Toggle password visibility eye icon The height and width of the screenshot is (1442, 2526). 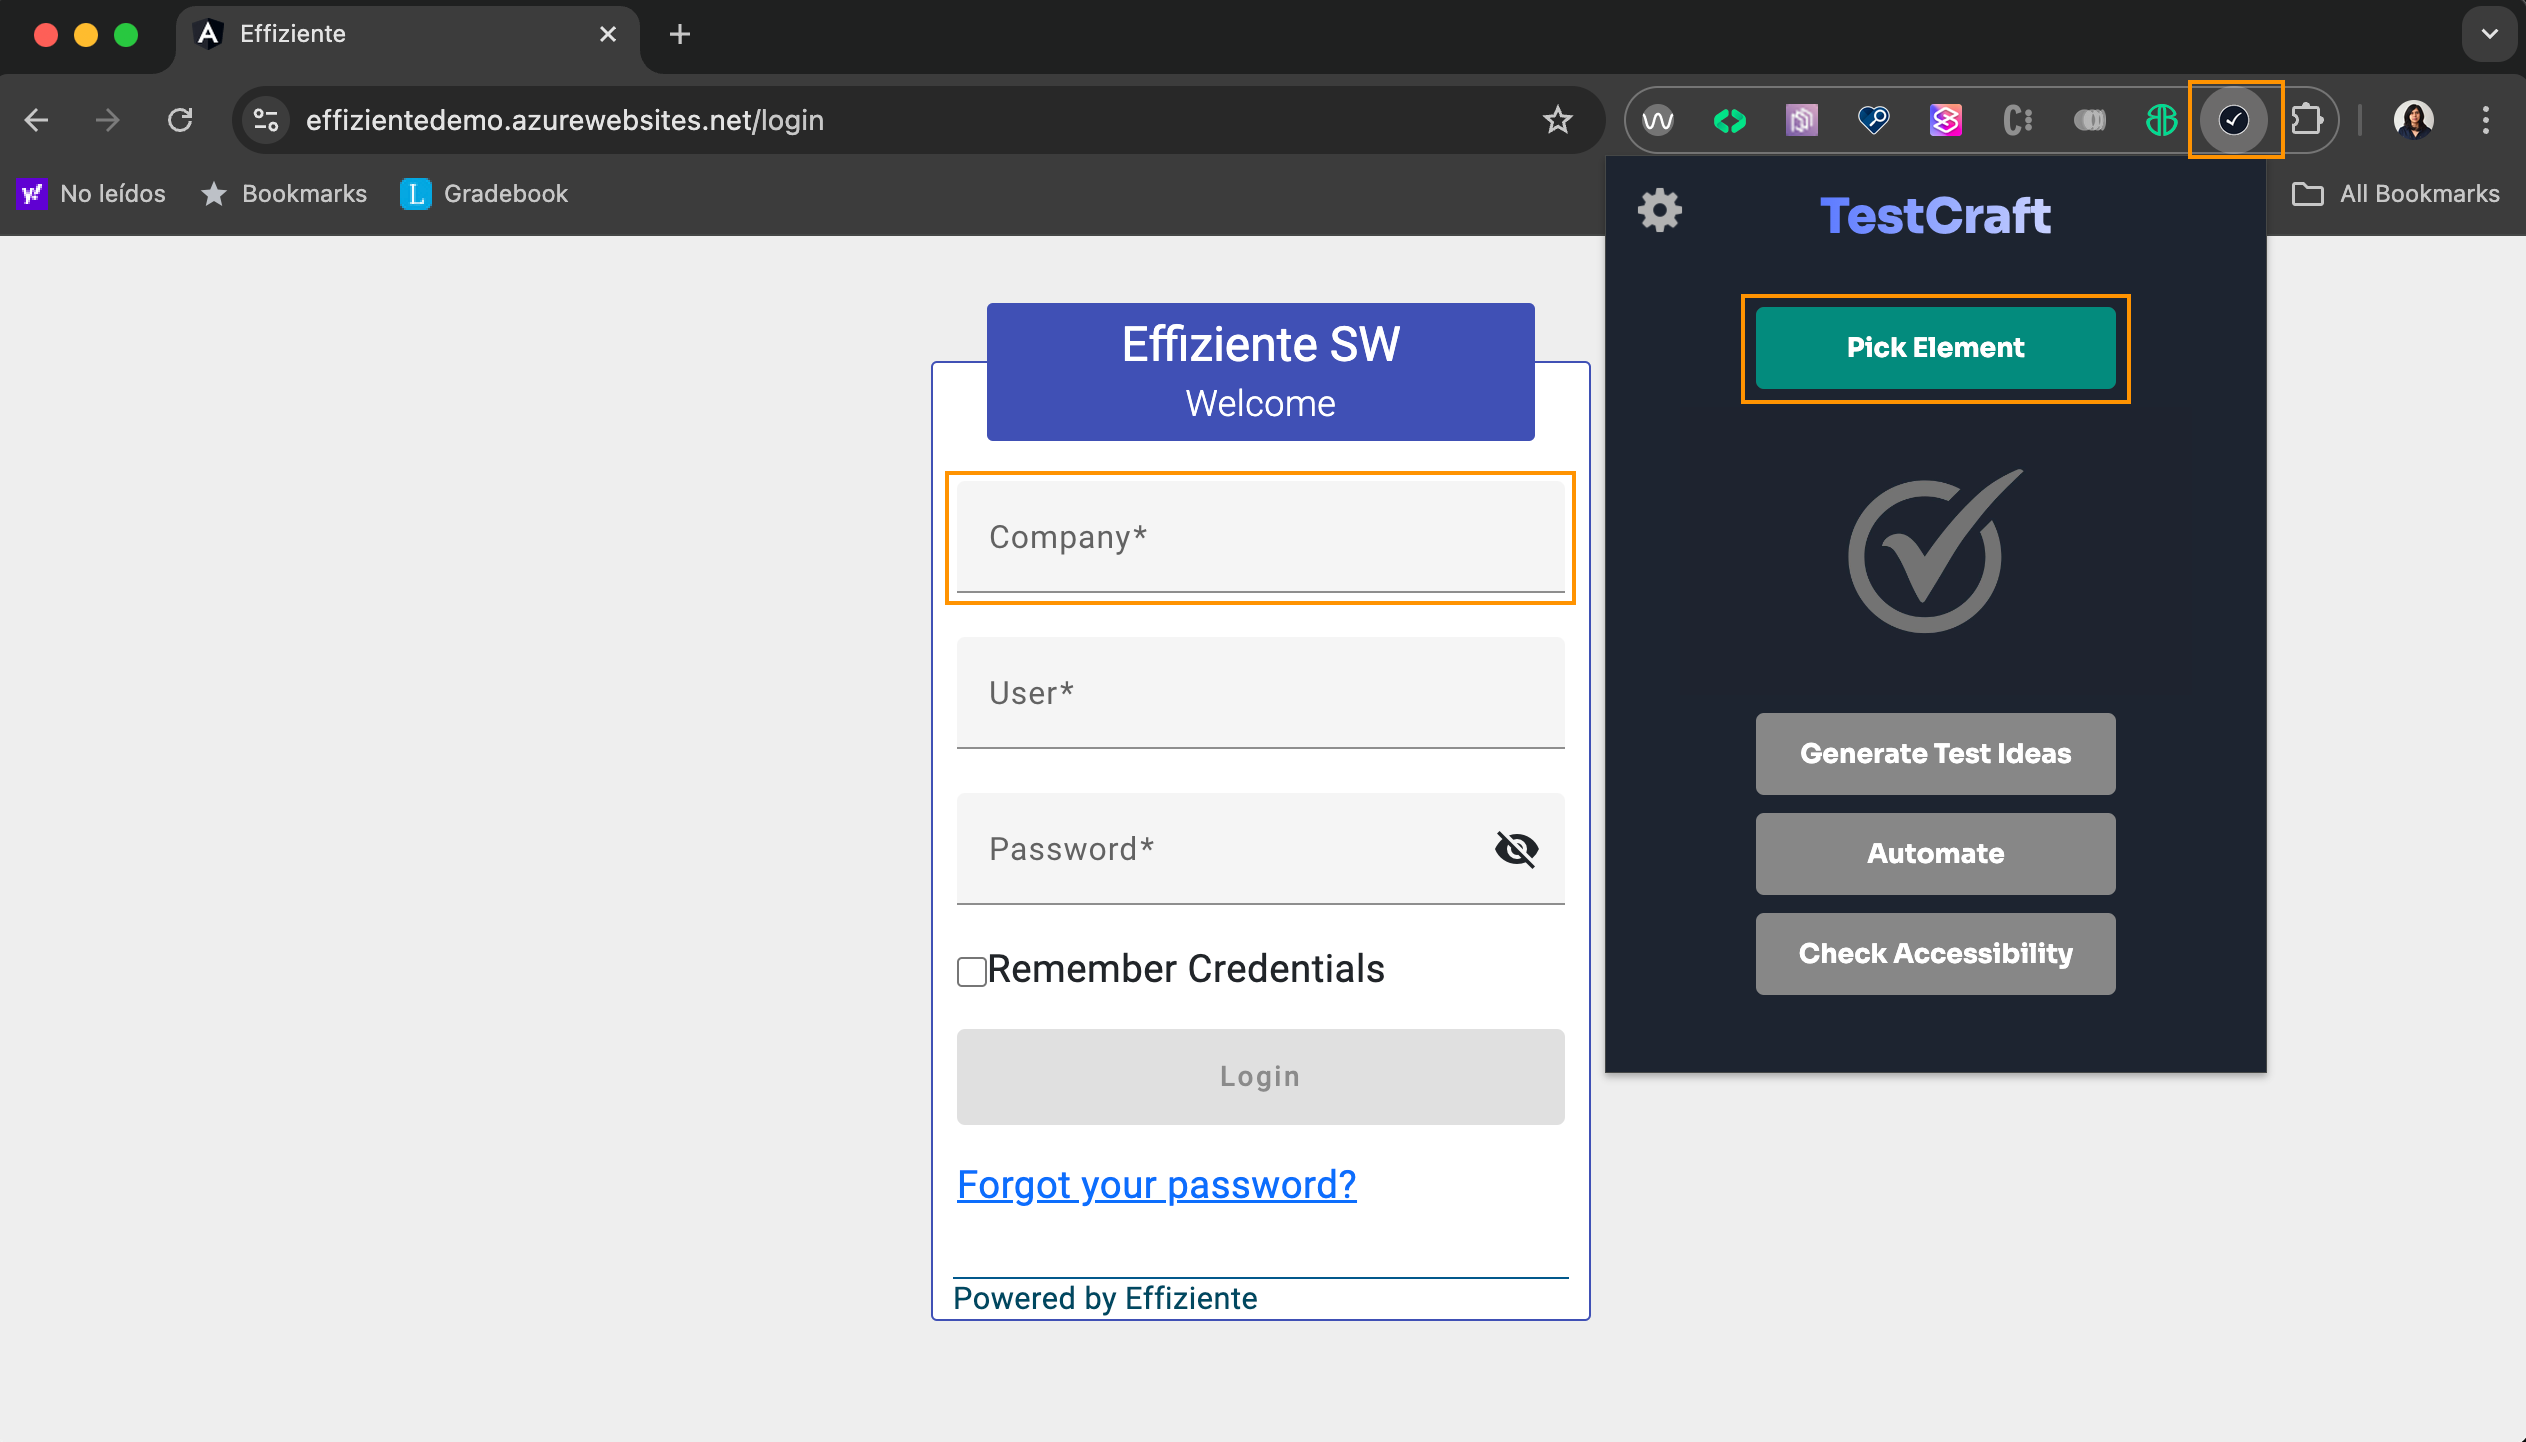tap(1516, 849)
